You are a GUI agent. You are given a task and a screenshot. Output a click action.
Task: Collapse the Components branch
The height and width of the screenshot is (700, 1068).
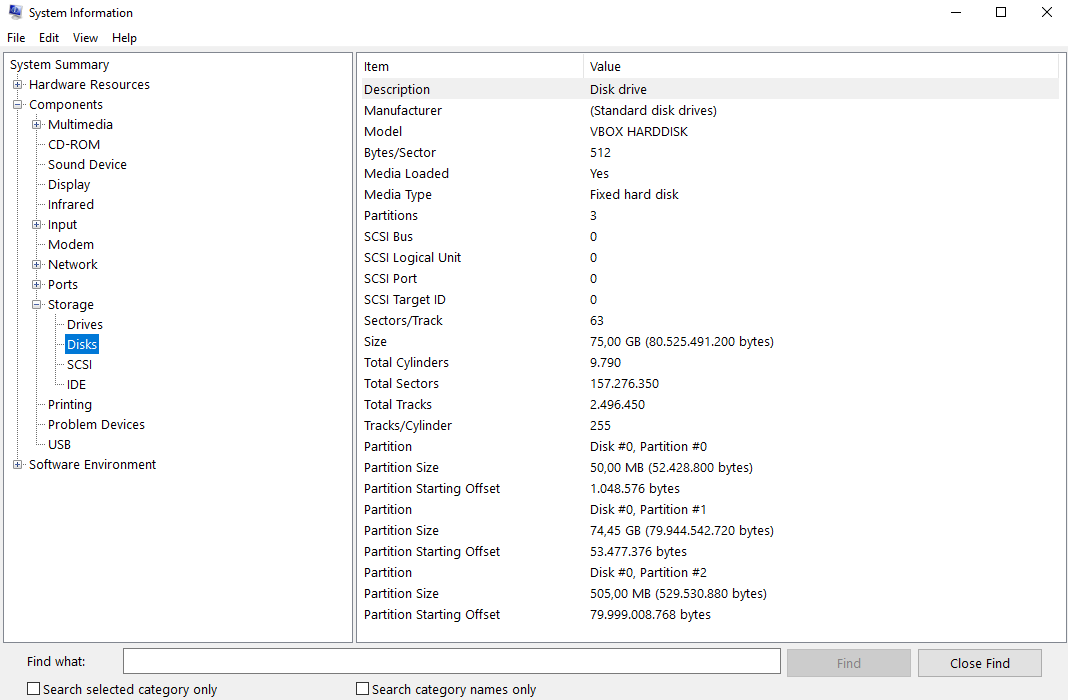coord(16,104)
